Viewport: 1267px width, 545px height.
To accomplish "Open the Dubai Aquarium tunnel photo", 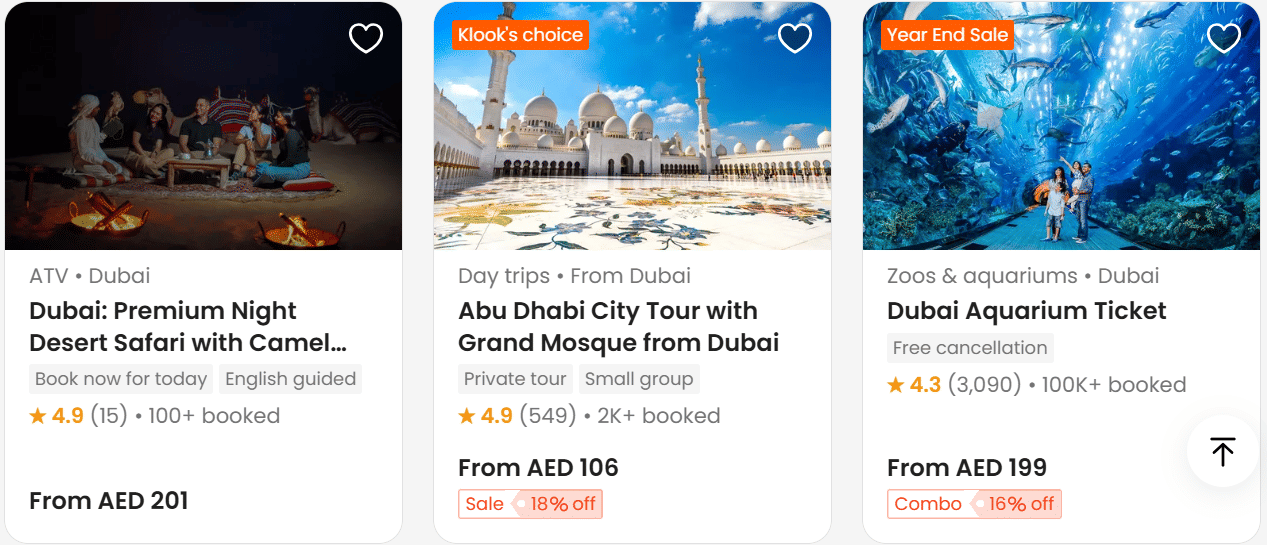I will pyautogui.click(x=1061, y=150).
